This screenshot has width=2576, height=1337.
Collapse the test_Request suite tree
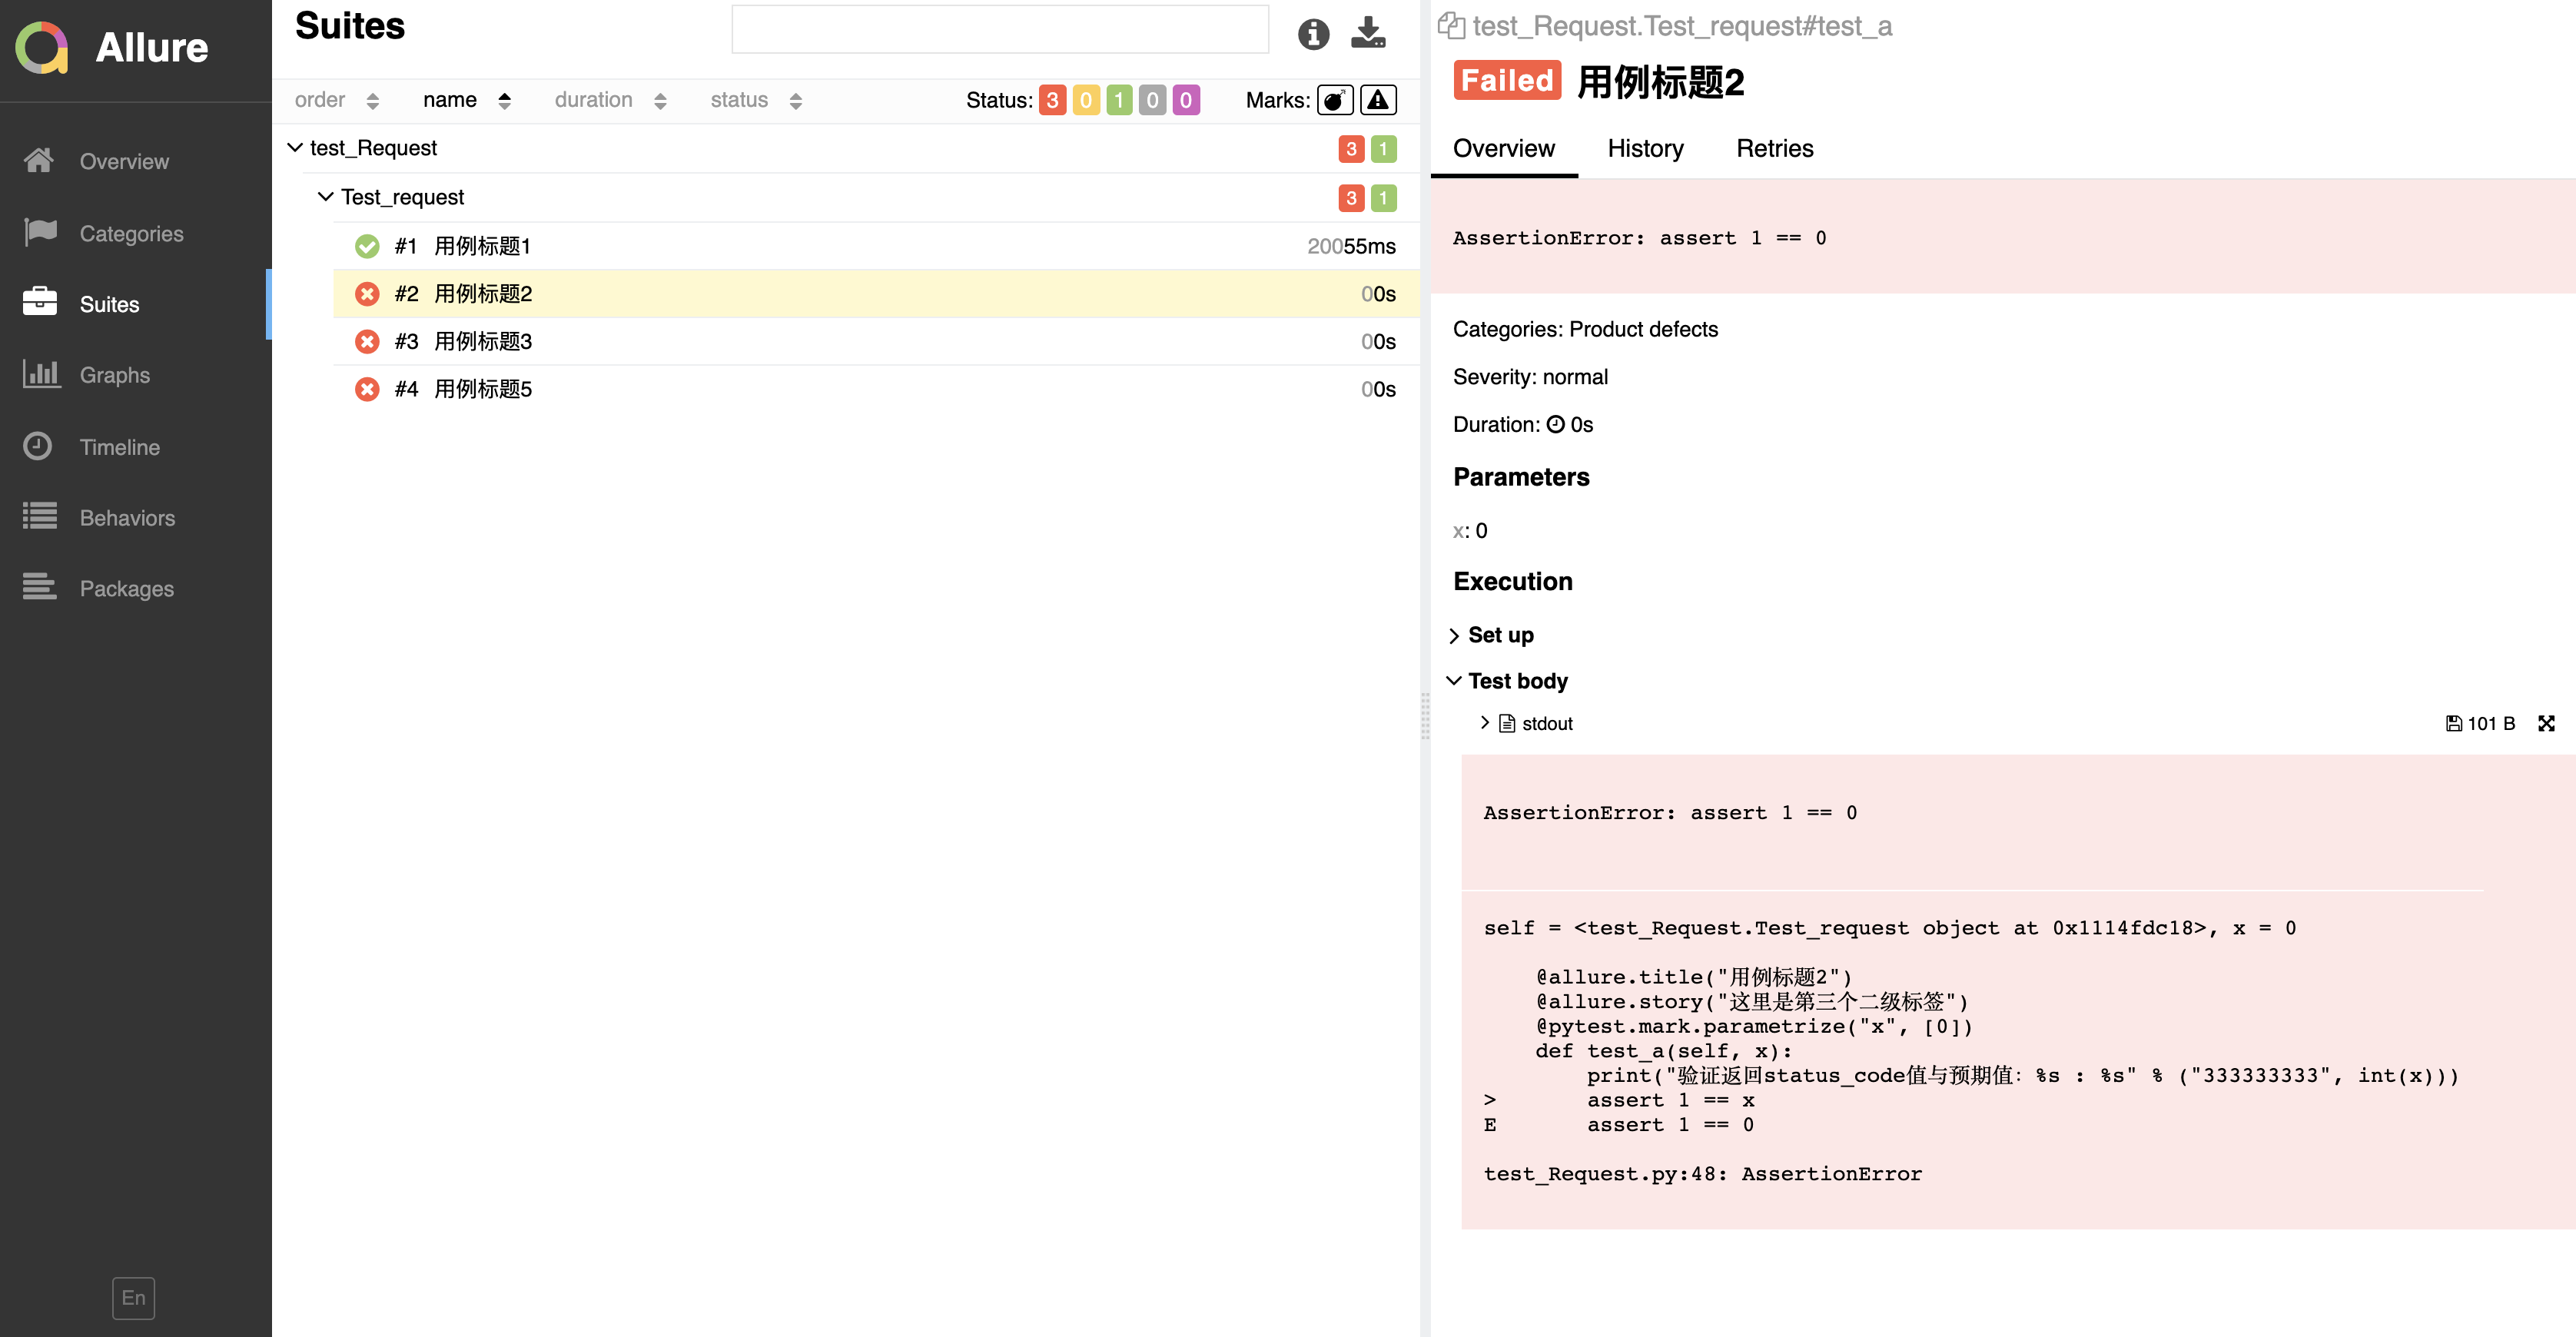point(294,147)
